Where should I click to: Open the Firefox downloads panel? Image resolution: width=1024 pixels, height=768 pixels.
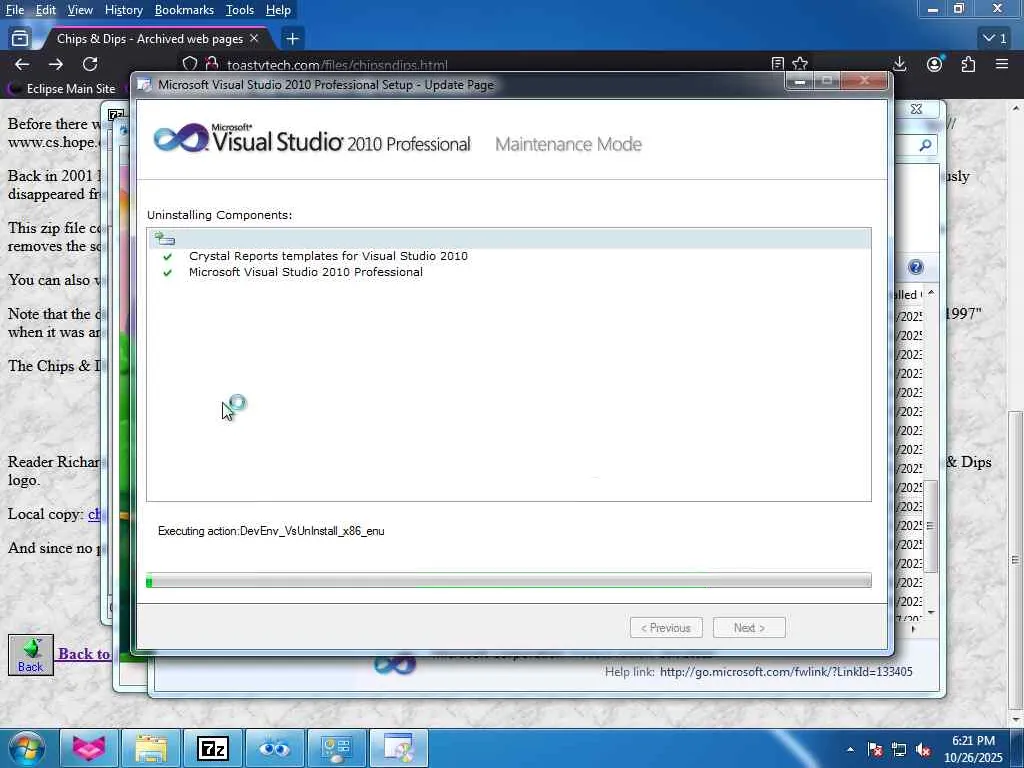point(899,63)
